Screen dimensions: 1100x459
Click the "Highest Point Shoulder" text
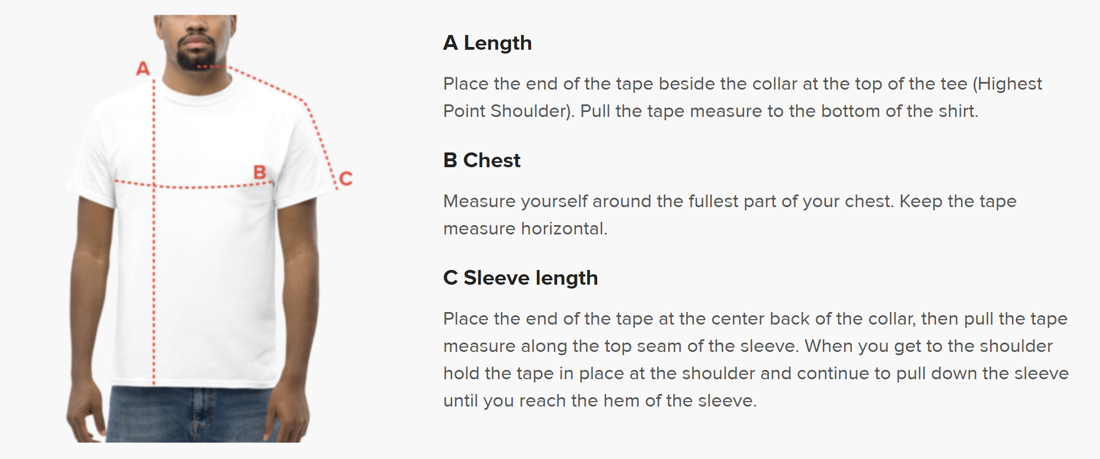coord(510,110)
